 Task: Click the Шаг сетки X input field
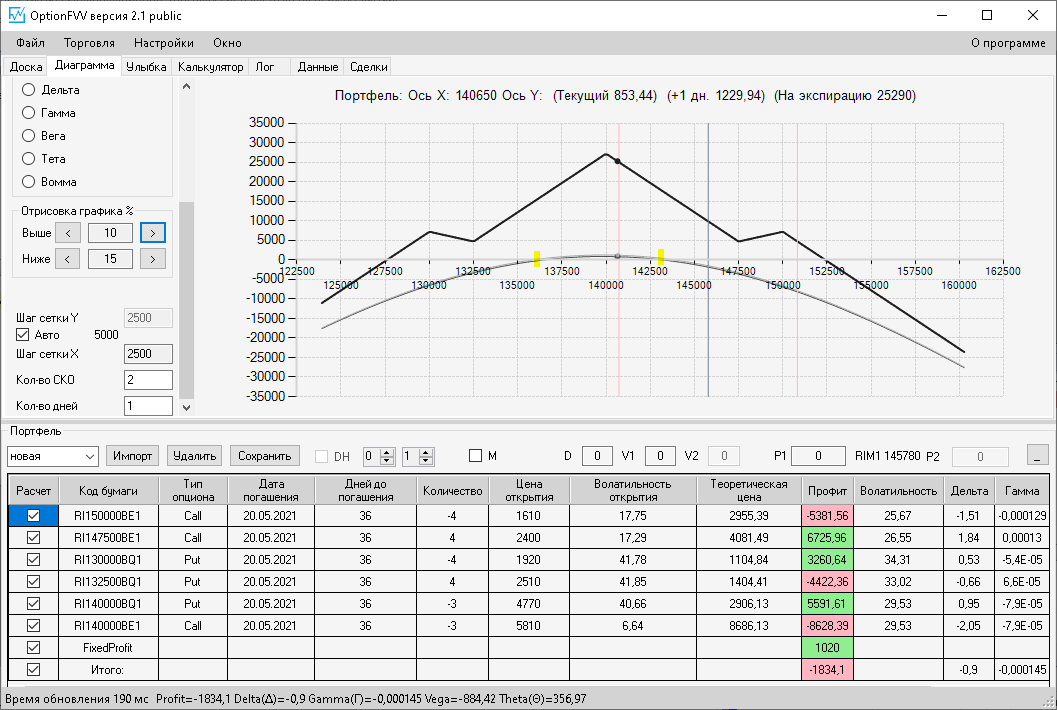click(x=148, y=354)
